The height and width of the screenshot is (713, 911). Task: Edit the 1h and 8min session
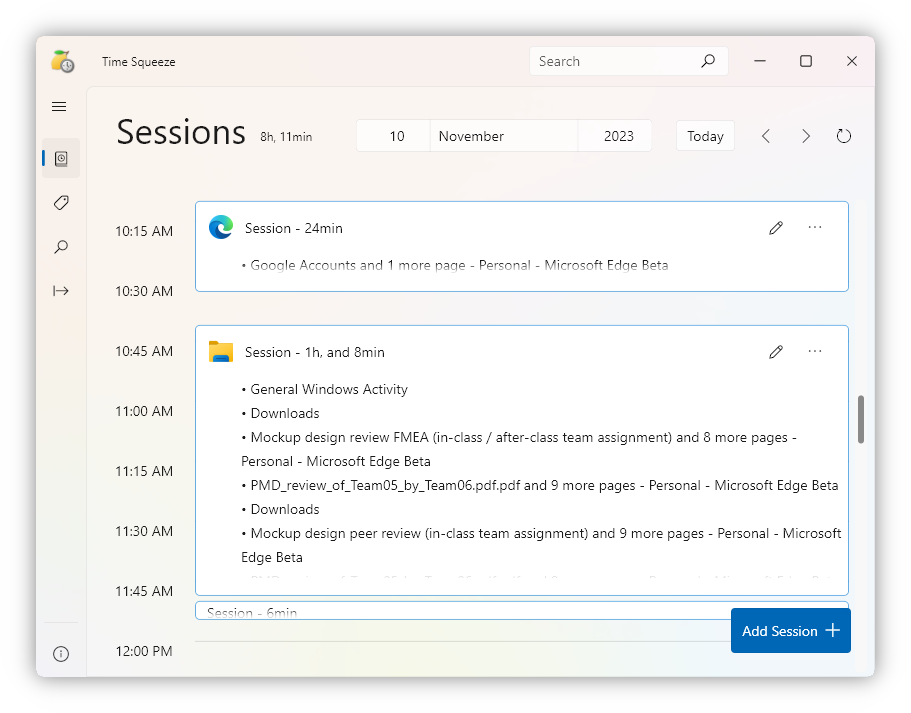click(x=776, y=352)
